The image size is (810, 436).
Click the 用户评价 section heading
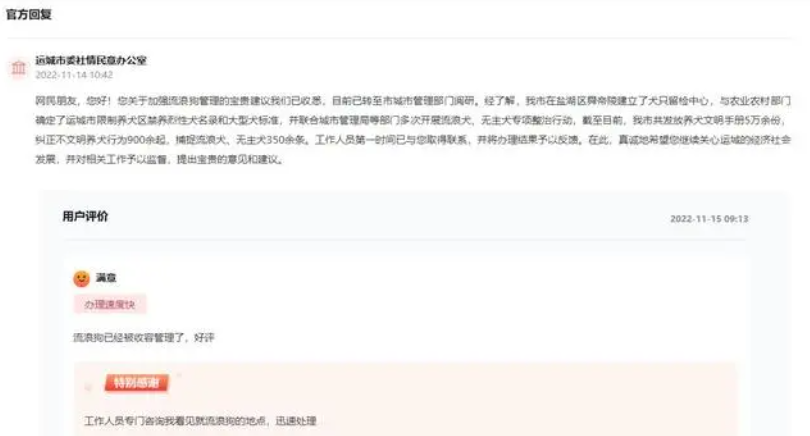[x=85, y=216]
